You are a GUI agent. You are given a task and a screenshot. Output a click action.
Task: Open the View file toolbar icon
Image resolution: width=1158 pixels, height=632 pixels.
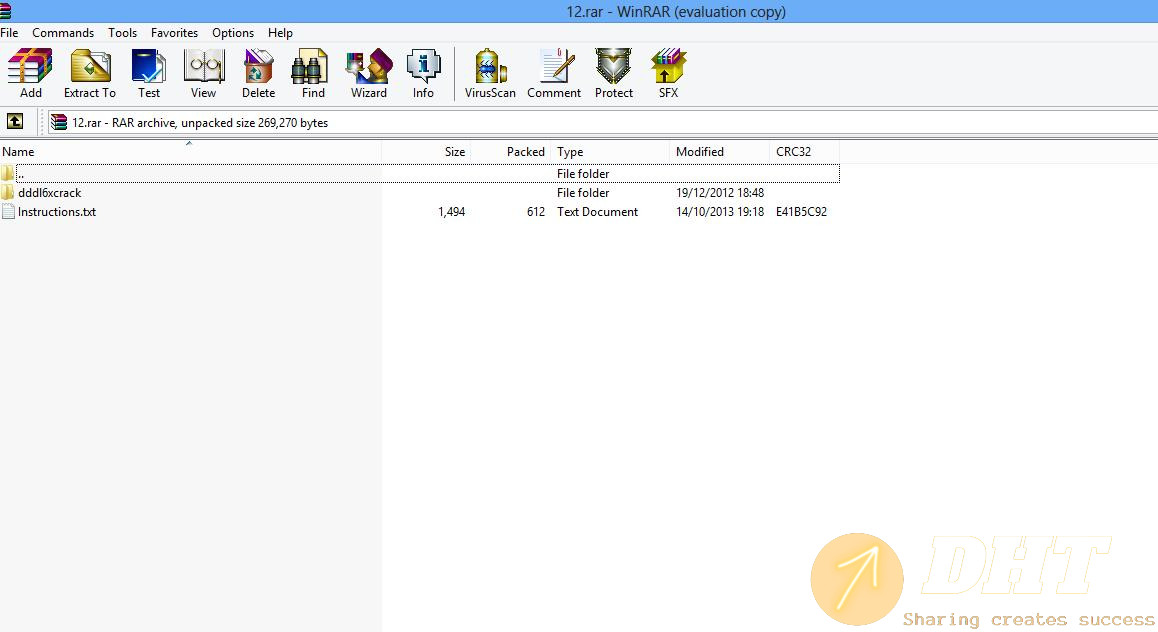[203, 74]
